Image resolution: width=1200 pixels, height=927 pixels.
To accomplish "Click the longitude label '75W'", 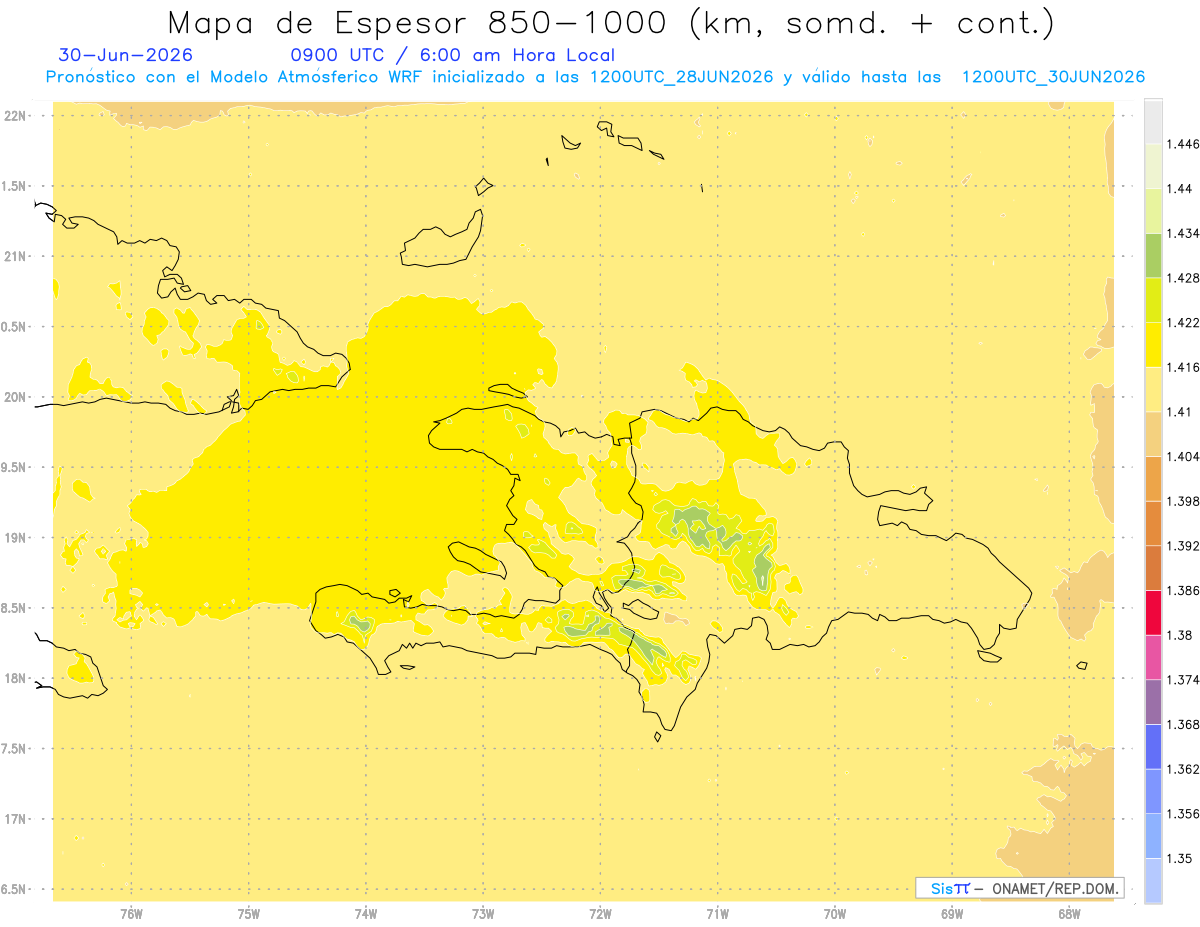I will tap(249, 914).
